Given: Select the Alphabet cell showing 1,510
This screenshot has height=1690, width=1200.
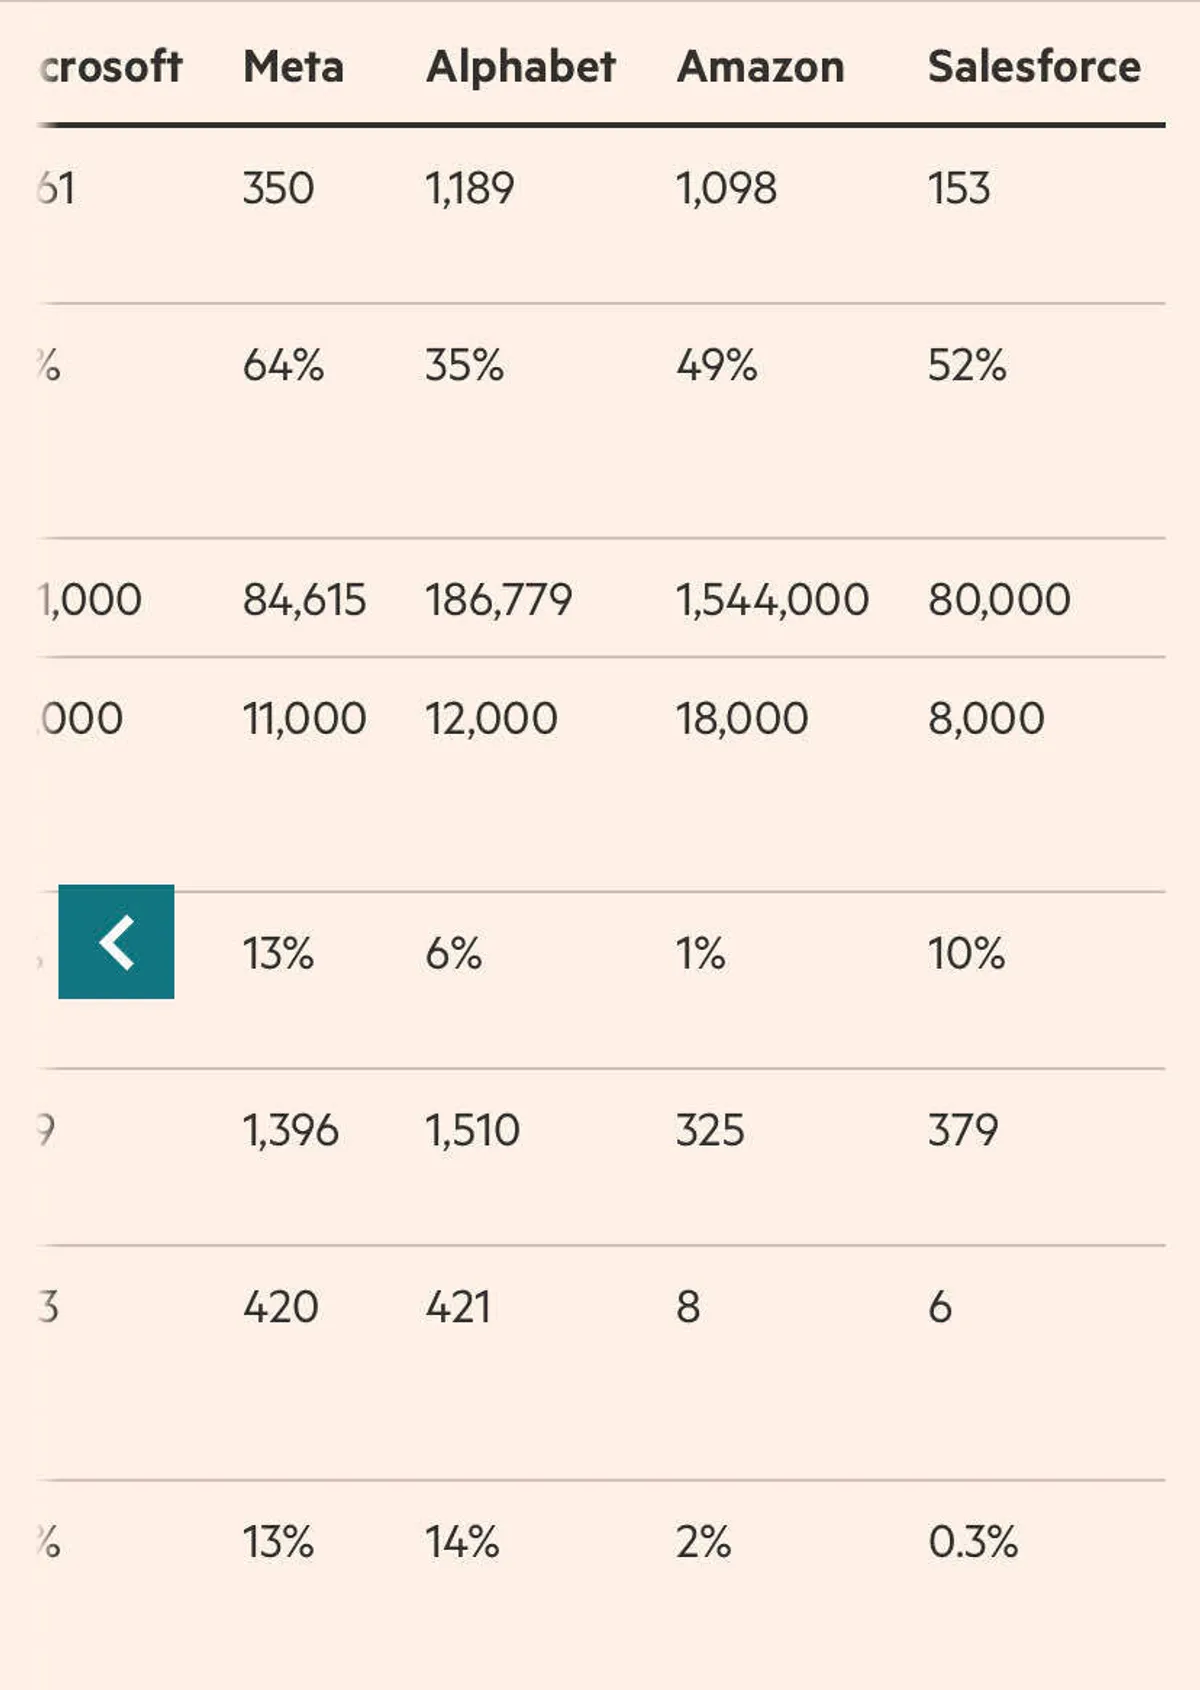Looking at the screenshot, I should 472,1131.
